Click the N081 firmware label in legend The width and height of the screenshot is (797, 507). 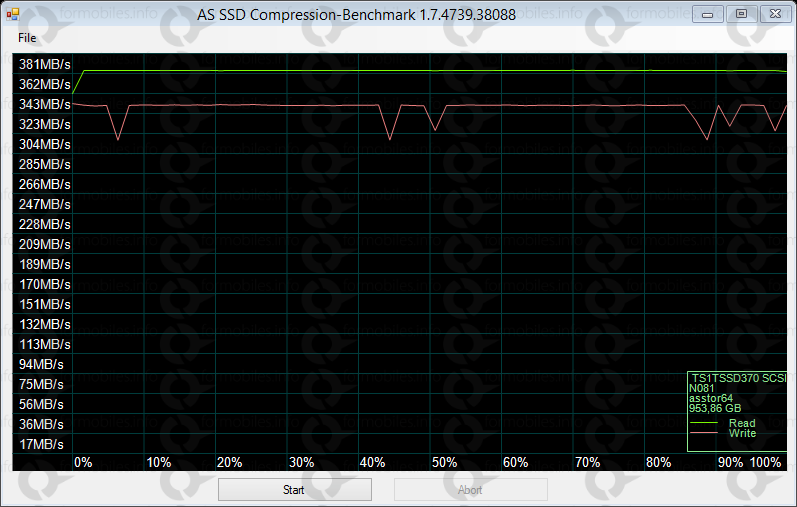(x=700, y=388)
